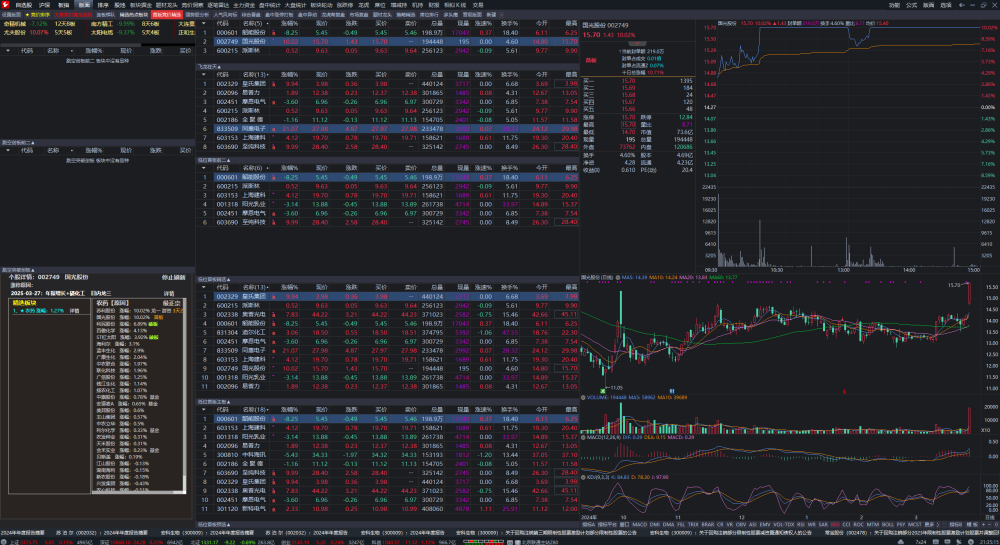Toggle the MACD indicator in bottom bar

pyautogui.click(x=639, y=525)
